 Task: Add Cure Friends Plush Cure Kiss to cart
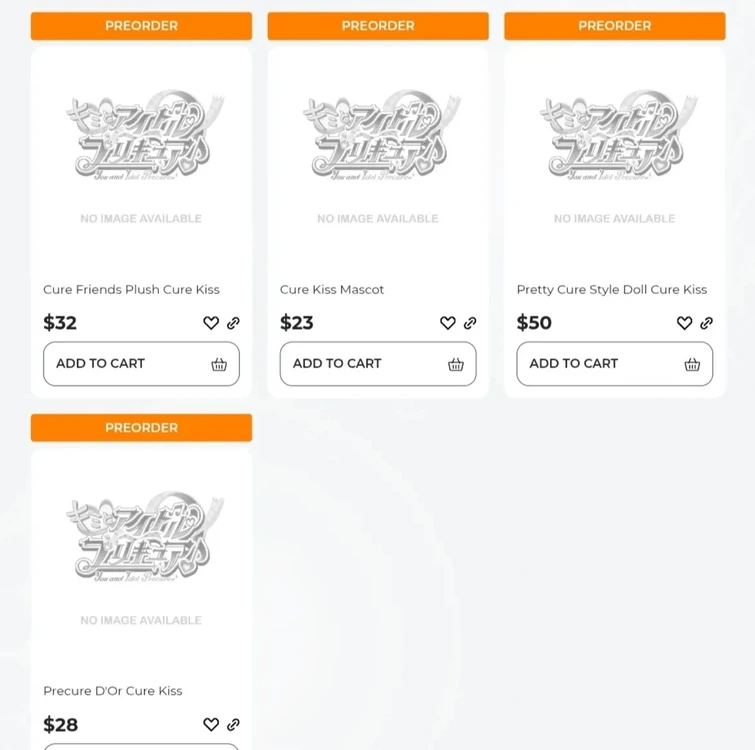(x=141, y=364)
